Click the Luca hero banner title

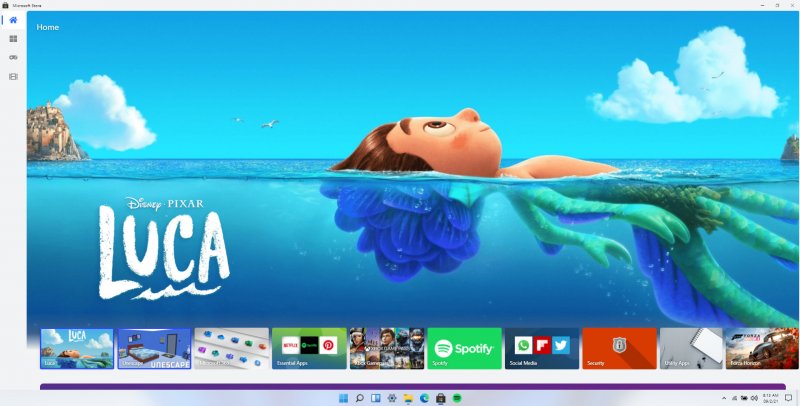tap(164, 248)
